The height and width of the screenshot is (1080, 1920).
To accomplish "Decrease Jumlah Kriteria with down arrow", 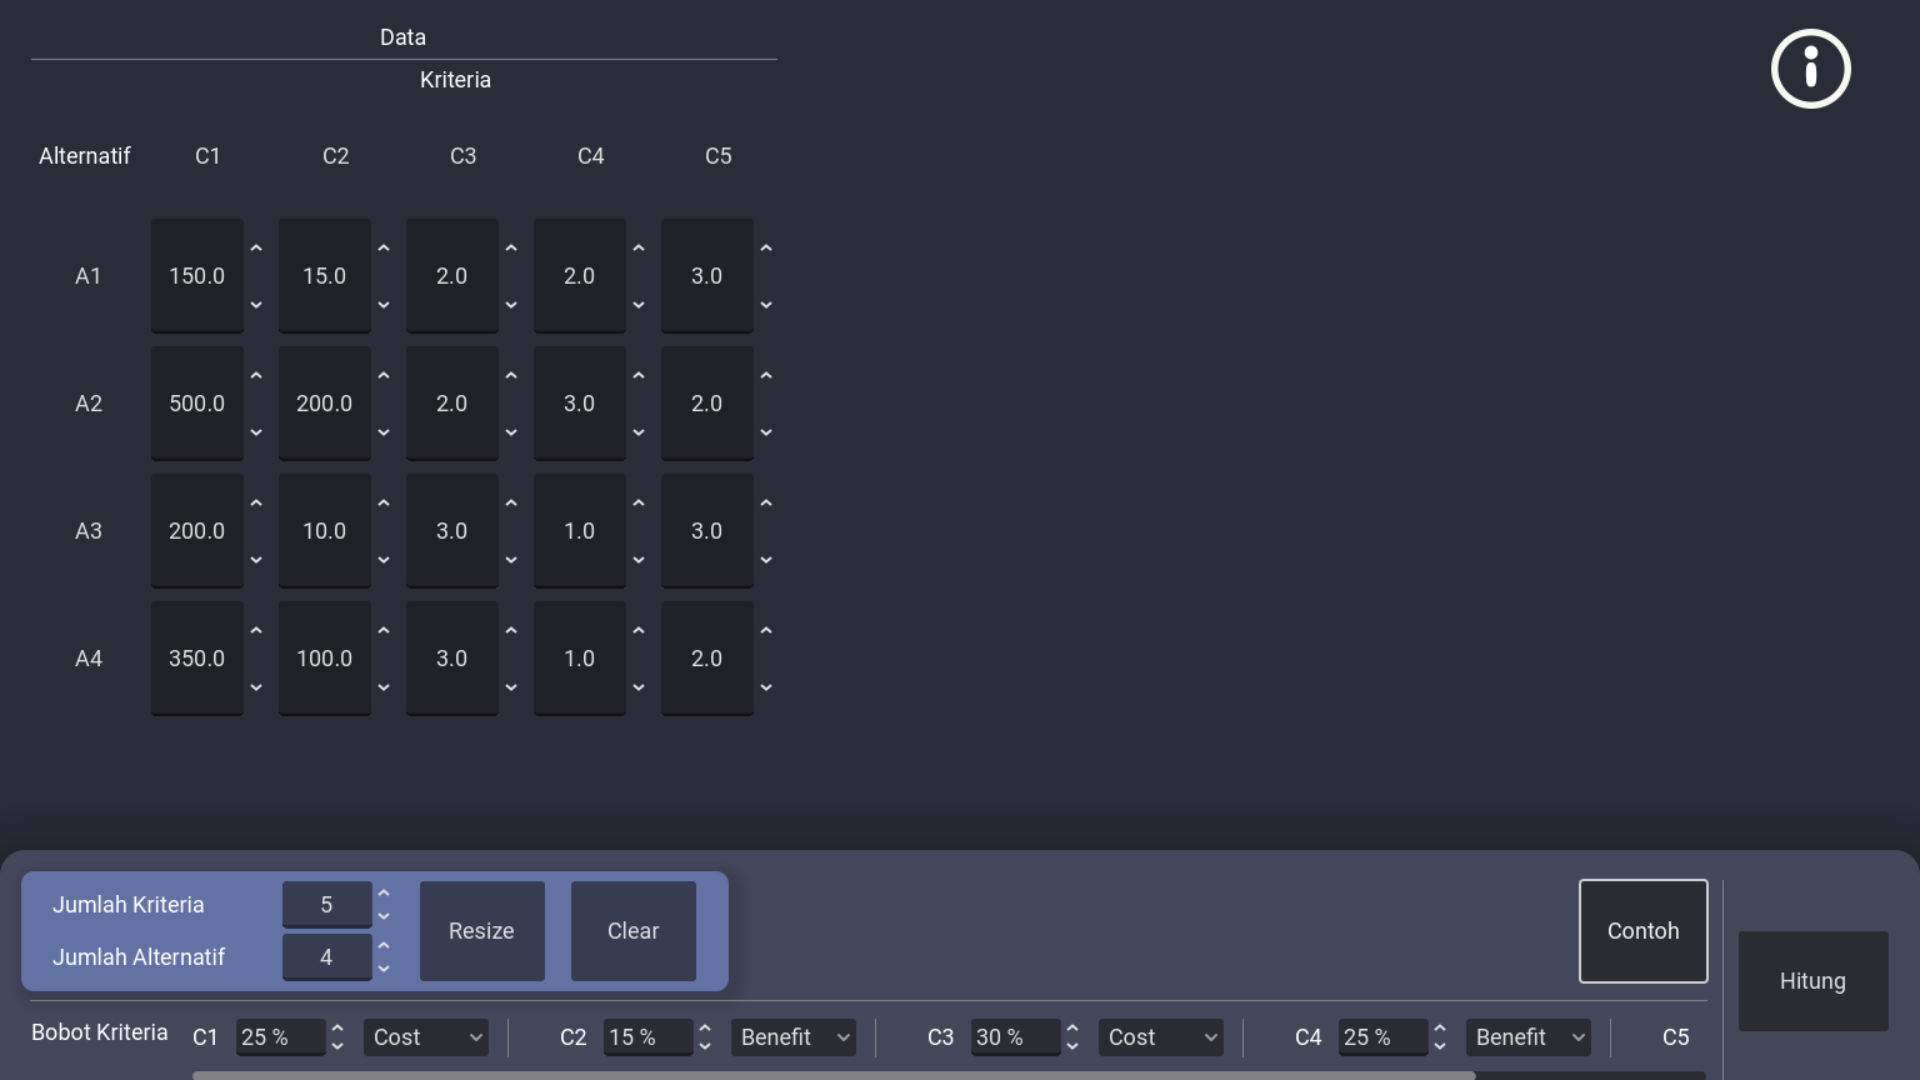I will [x=384, y=916].
